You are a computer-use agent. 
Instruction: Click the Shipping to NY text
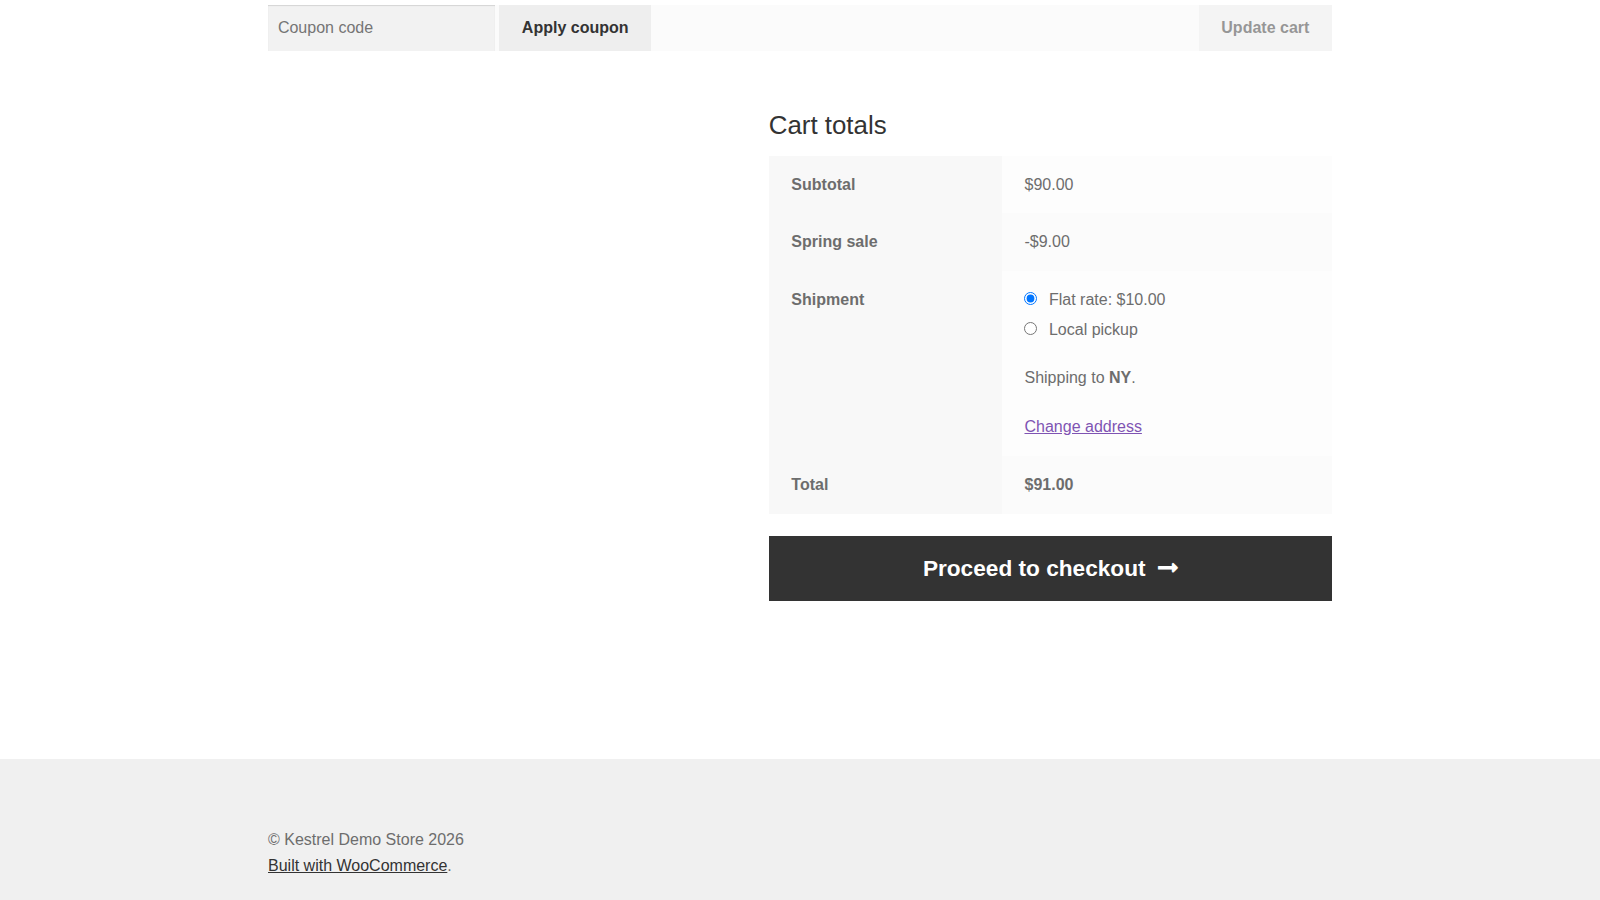click(x=1080, y=377)
